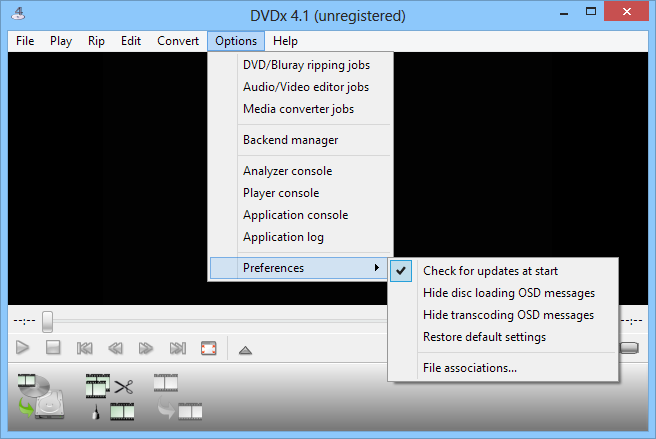Open the Application log
This screenshot has width=656, height=439.
coord(300,237)
